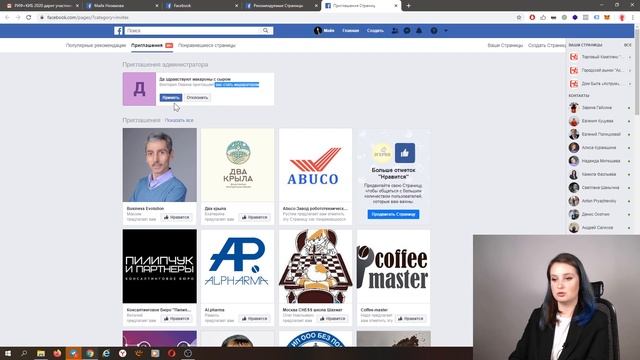Screen dimensions: 640x360
Task: Click Abuco Завод page title text
Action: tap(315, 209)
